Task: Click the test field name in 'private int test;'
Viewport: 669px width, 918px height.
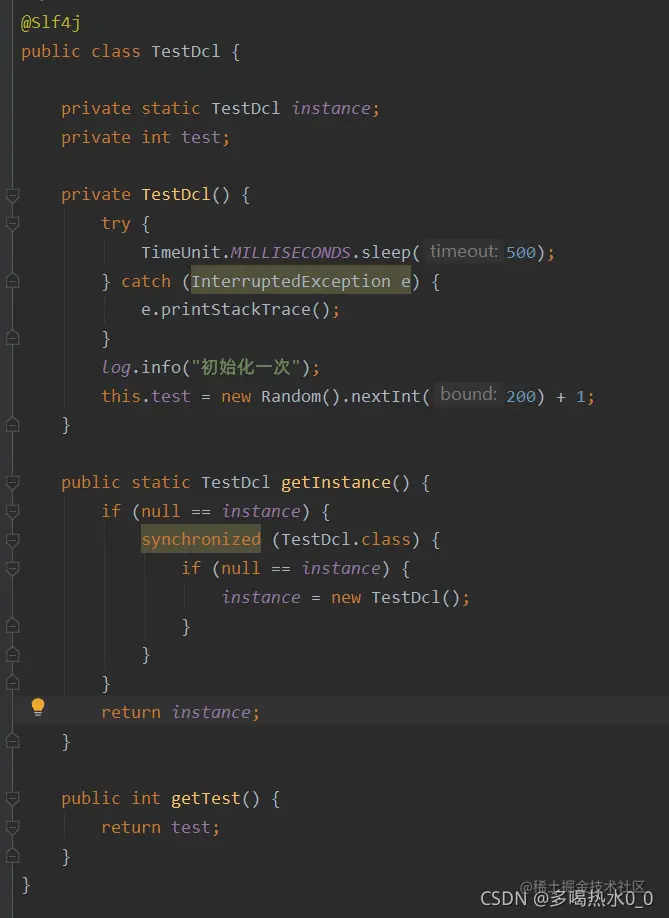Action: [x=201, y=137]
